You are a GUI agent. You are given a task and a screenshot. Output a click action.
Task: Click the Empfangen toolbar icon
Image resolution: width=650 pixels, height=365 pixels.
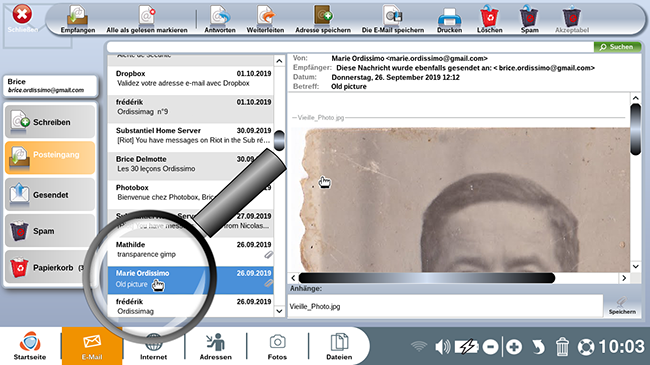click(78, 19)
